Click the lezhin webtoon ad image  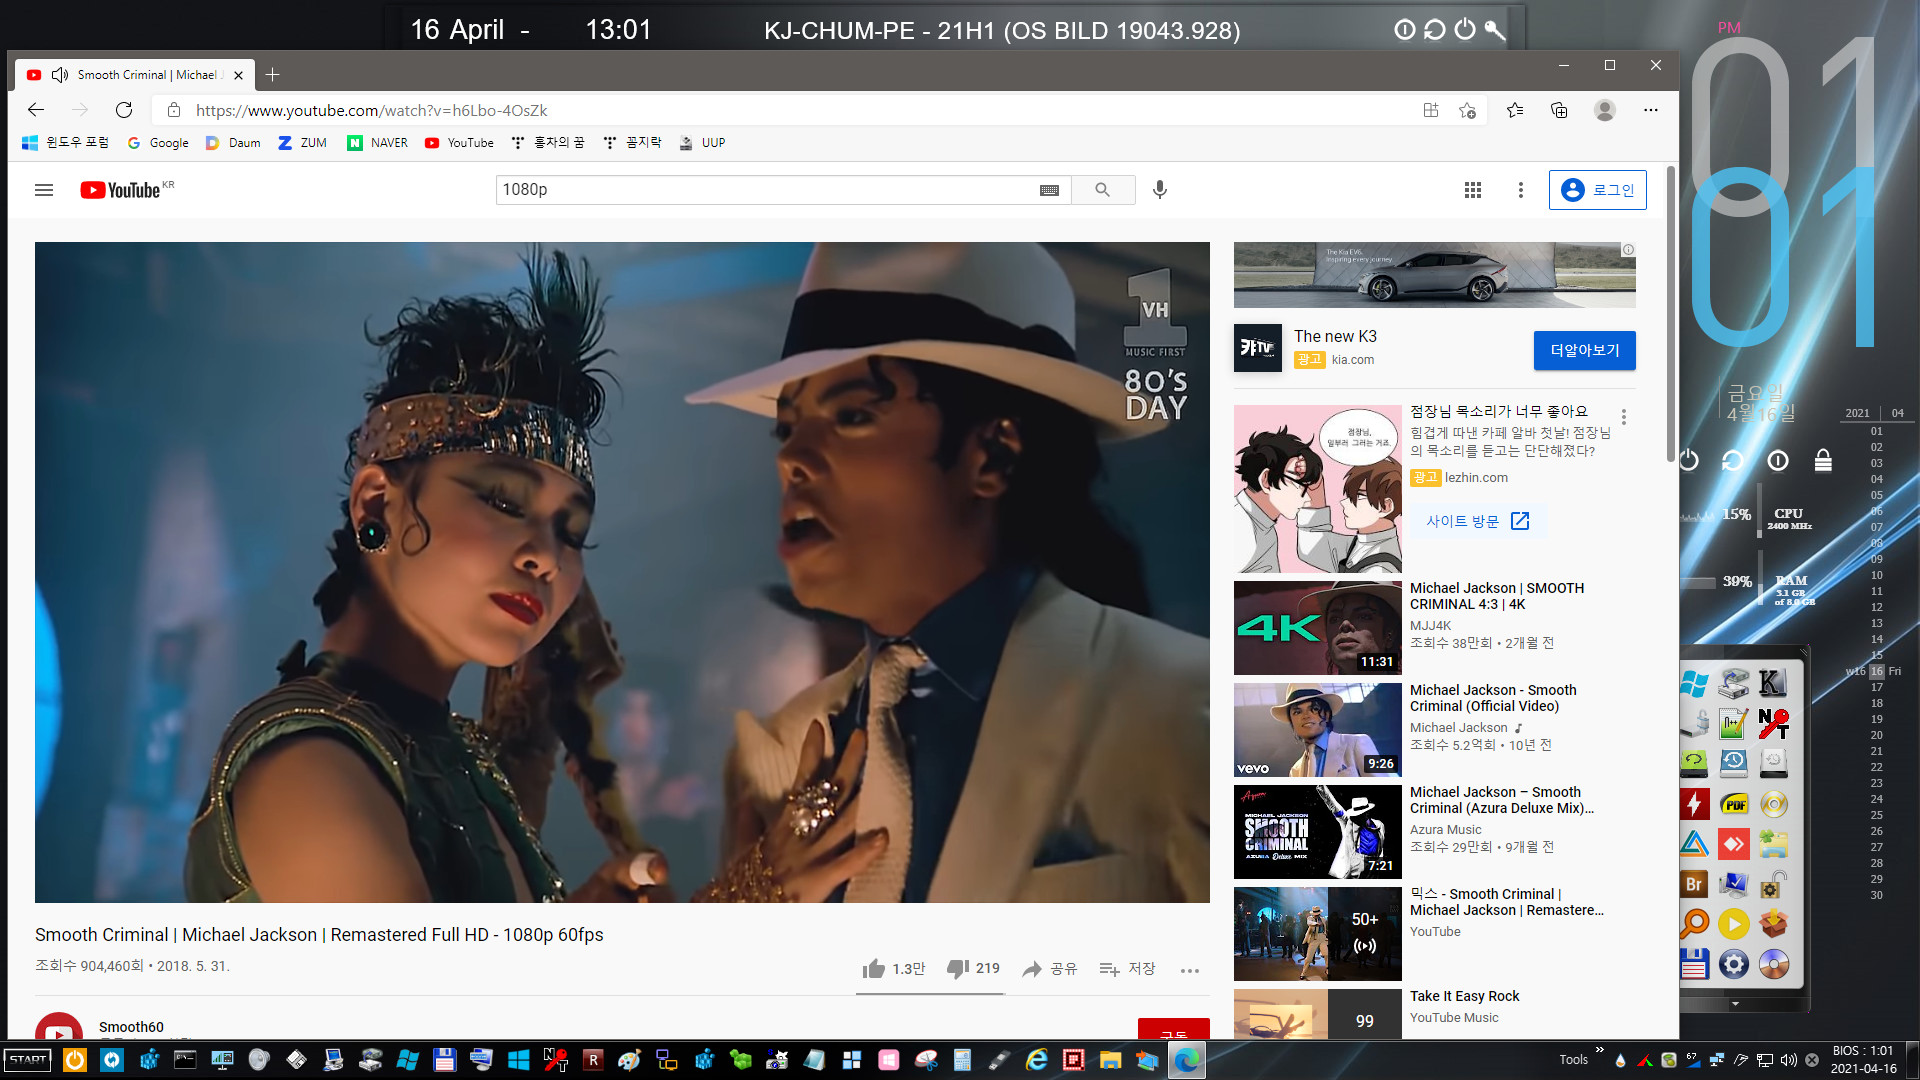[1317, 489]
